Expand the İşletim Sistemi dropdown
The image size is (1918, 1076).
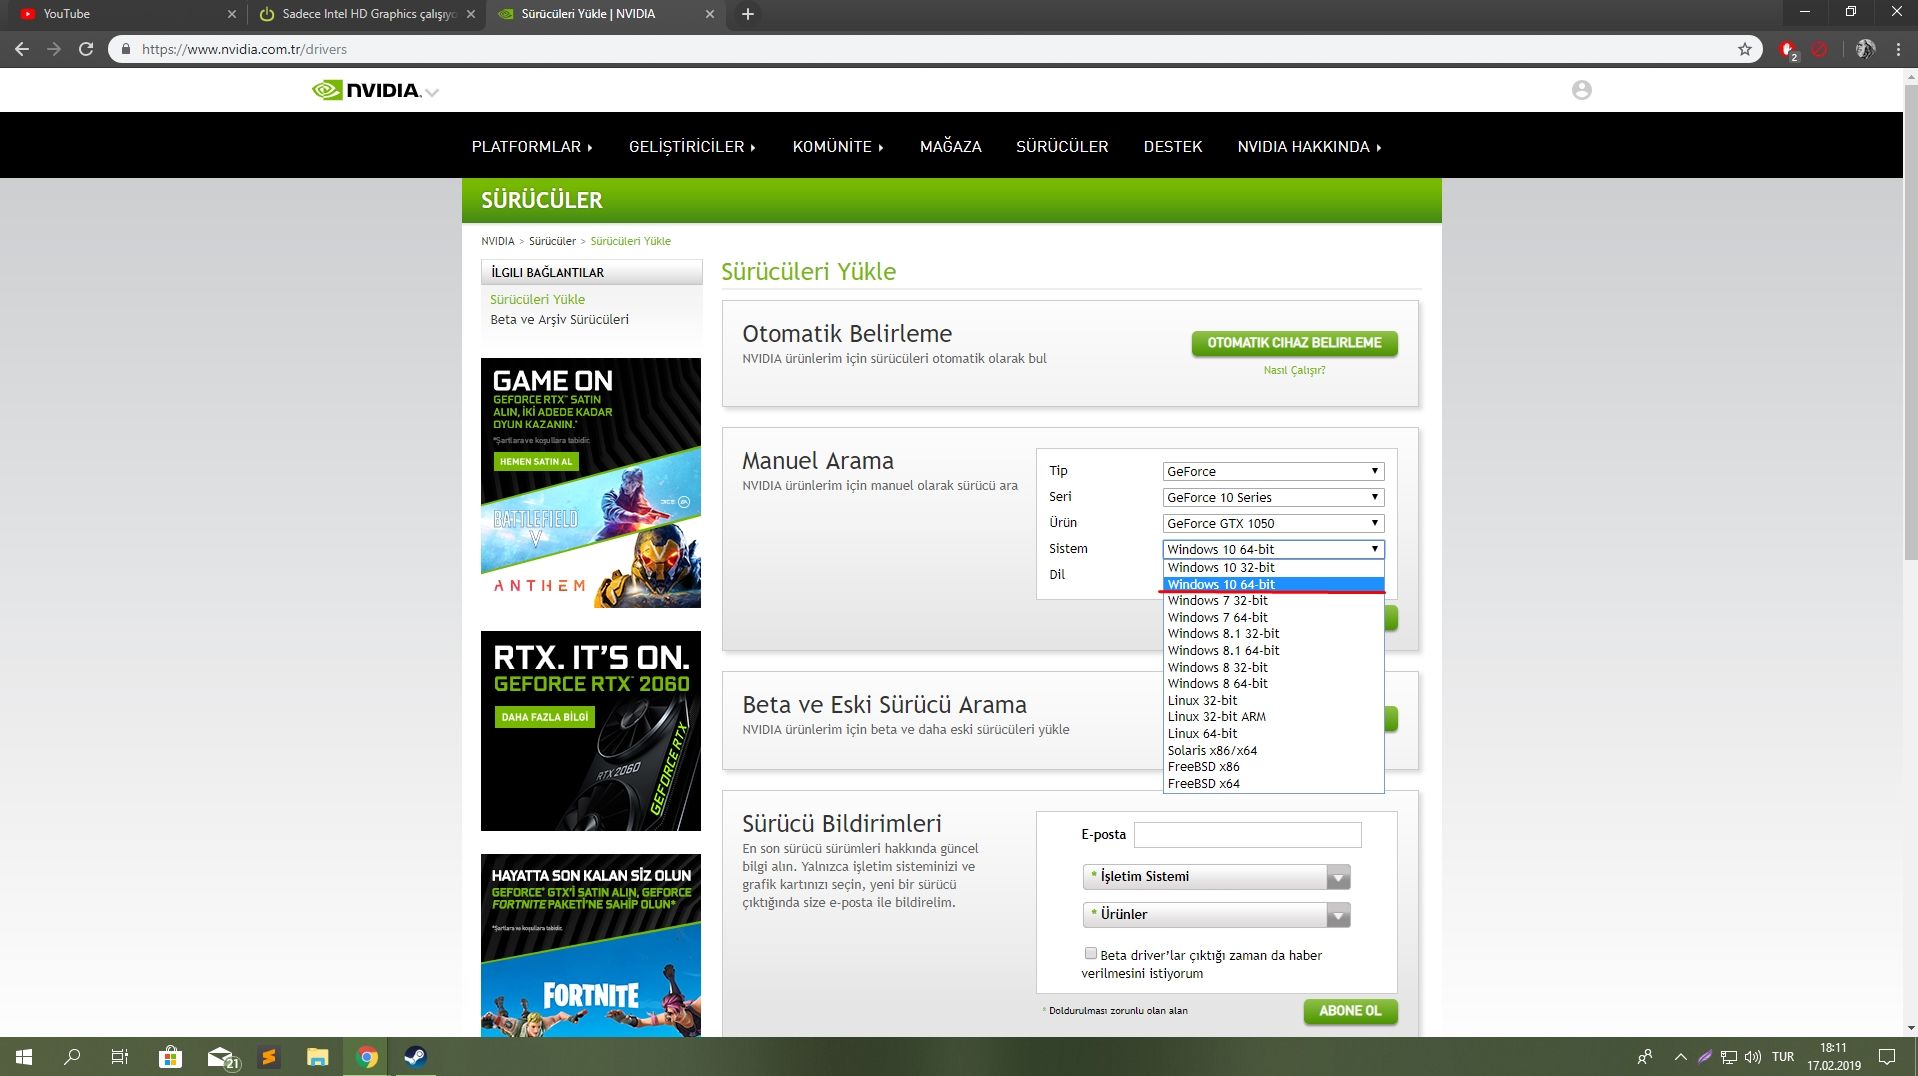pyautogui.click(x=1216, y=877)
